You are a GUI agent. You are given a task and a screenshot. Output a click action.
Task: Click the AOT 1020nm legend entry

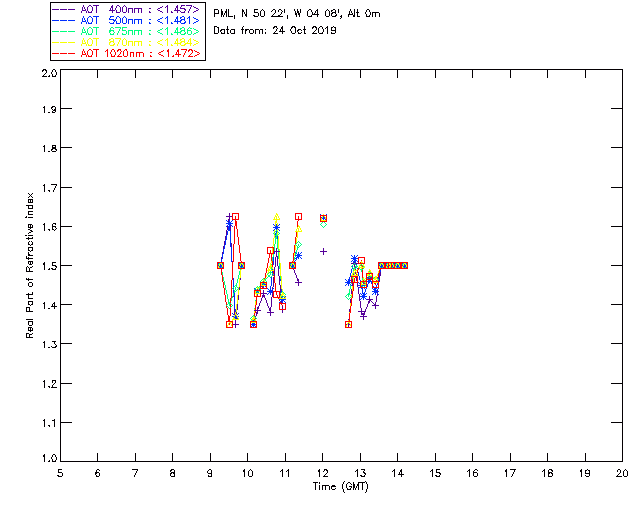point(127,53)
